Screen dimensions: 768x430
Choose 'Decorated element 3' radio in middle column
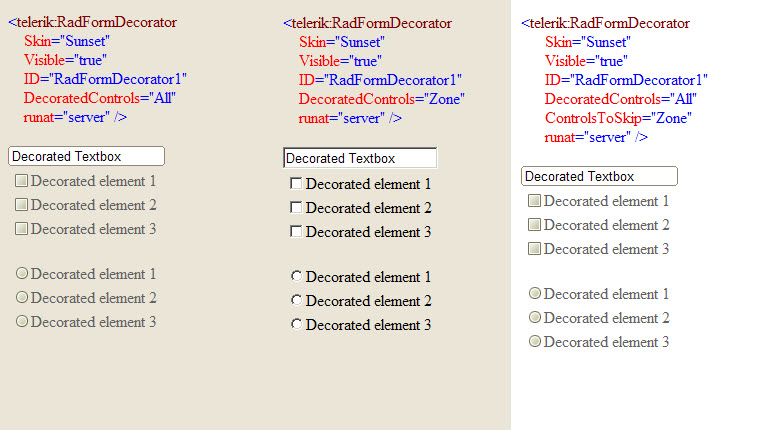pyautogui.click(x=296, y=324)
